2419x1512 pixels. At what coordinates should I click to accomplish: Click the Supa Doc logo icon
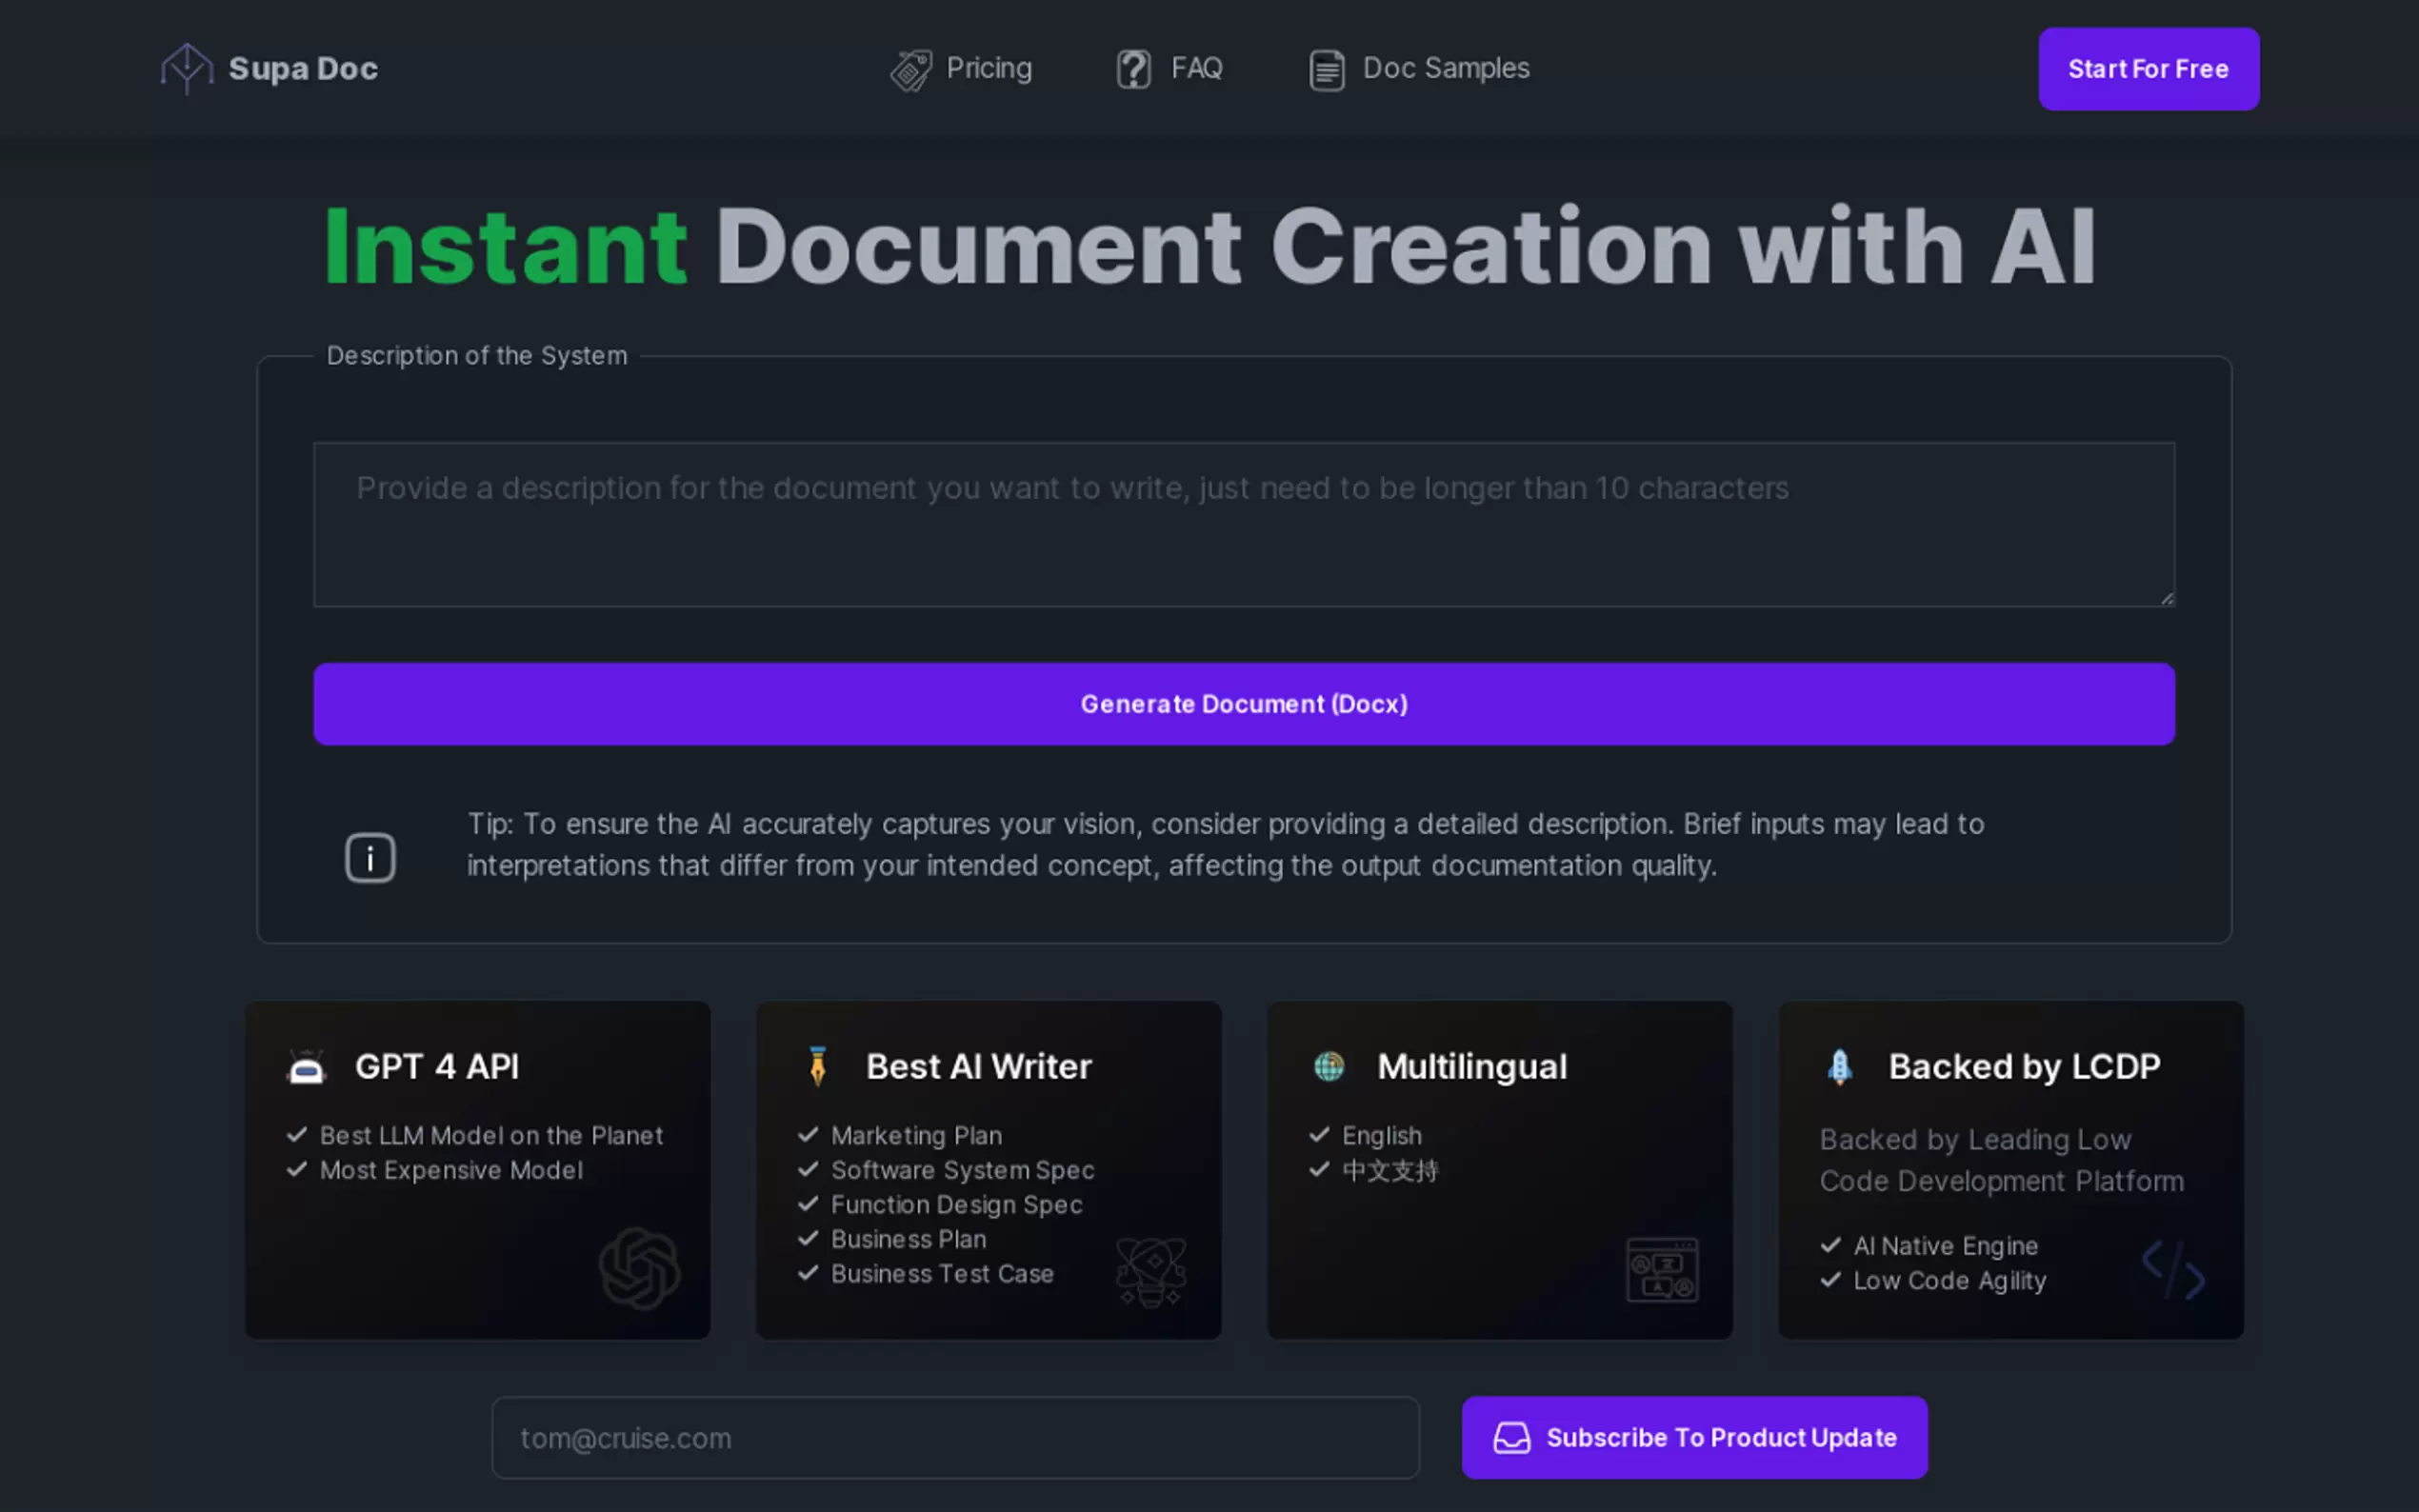pyautogui.click(x=186, y=69)
